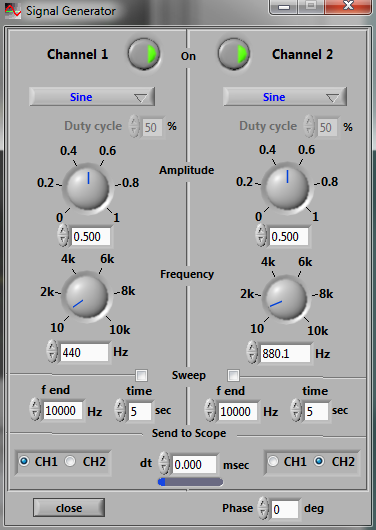Open Channel 1 waveform Sine dropdown
Image resolution: width=376 pixels, height=530 pixels.
pos(92,97)
